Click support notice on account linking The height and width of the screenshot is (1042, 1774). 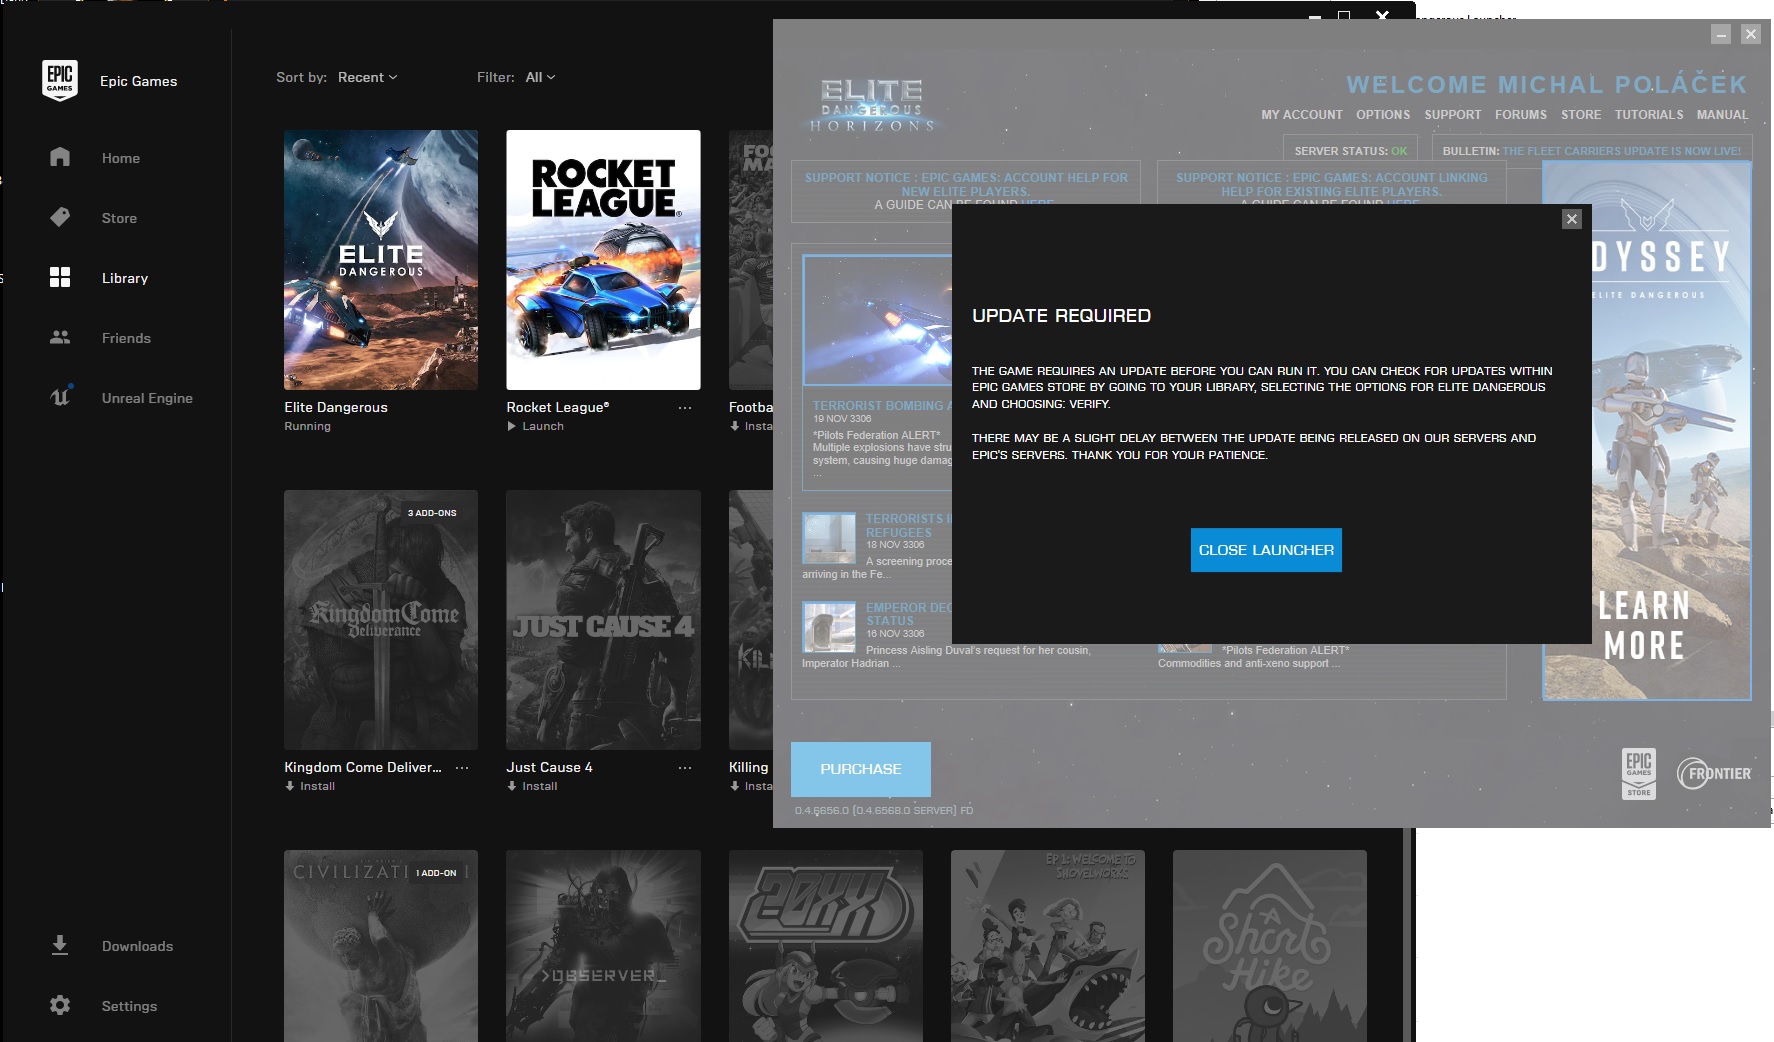coord(1331,185)
